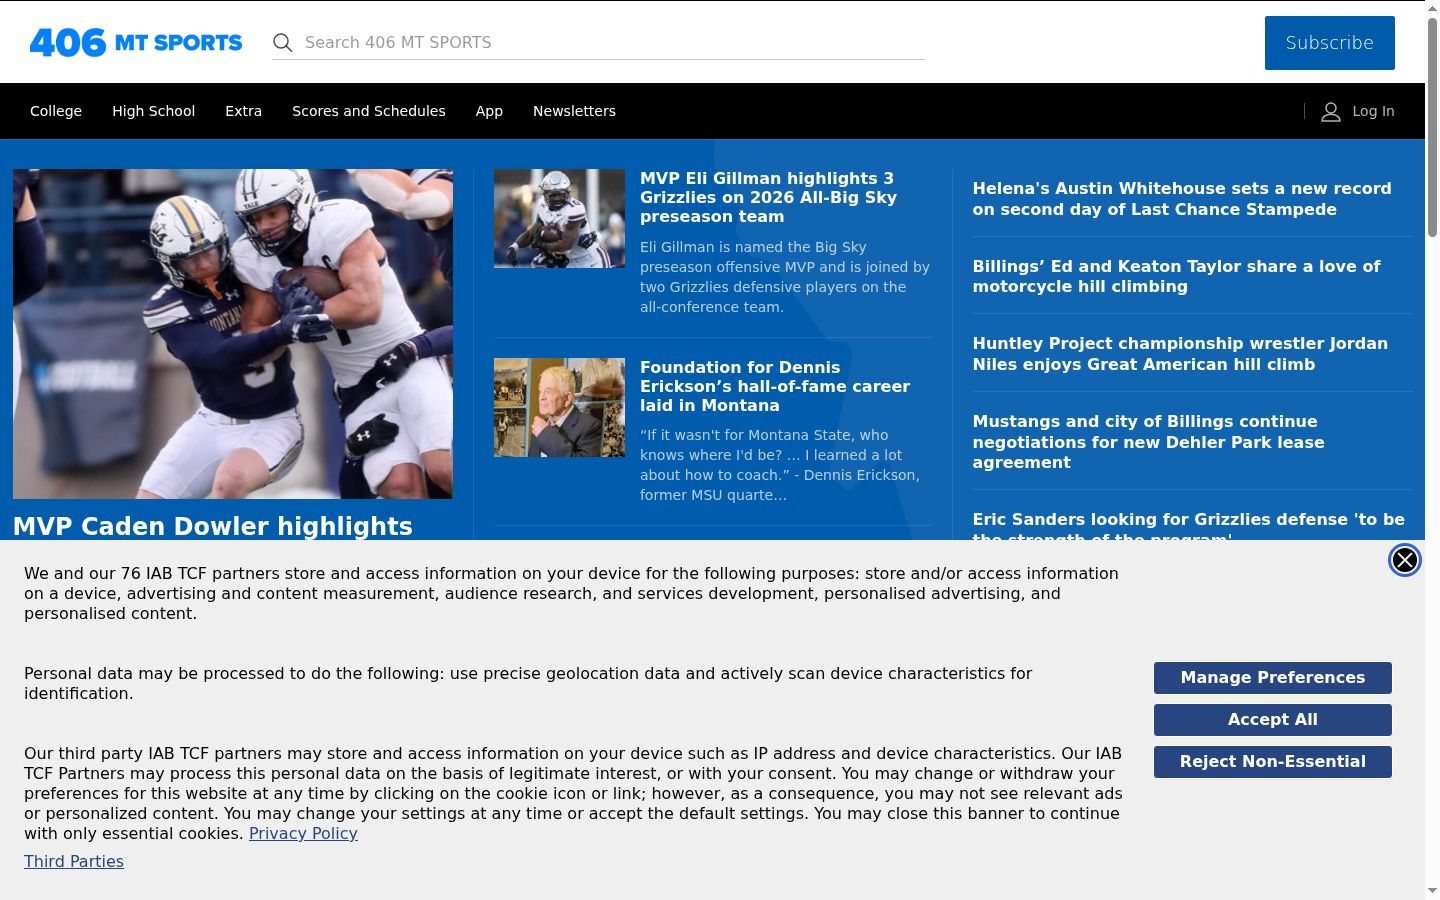This screenshot has width=1440, height=900.
Task: Click Eli Gillman article summary text
Action: pos(785,277)
